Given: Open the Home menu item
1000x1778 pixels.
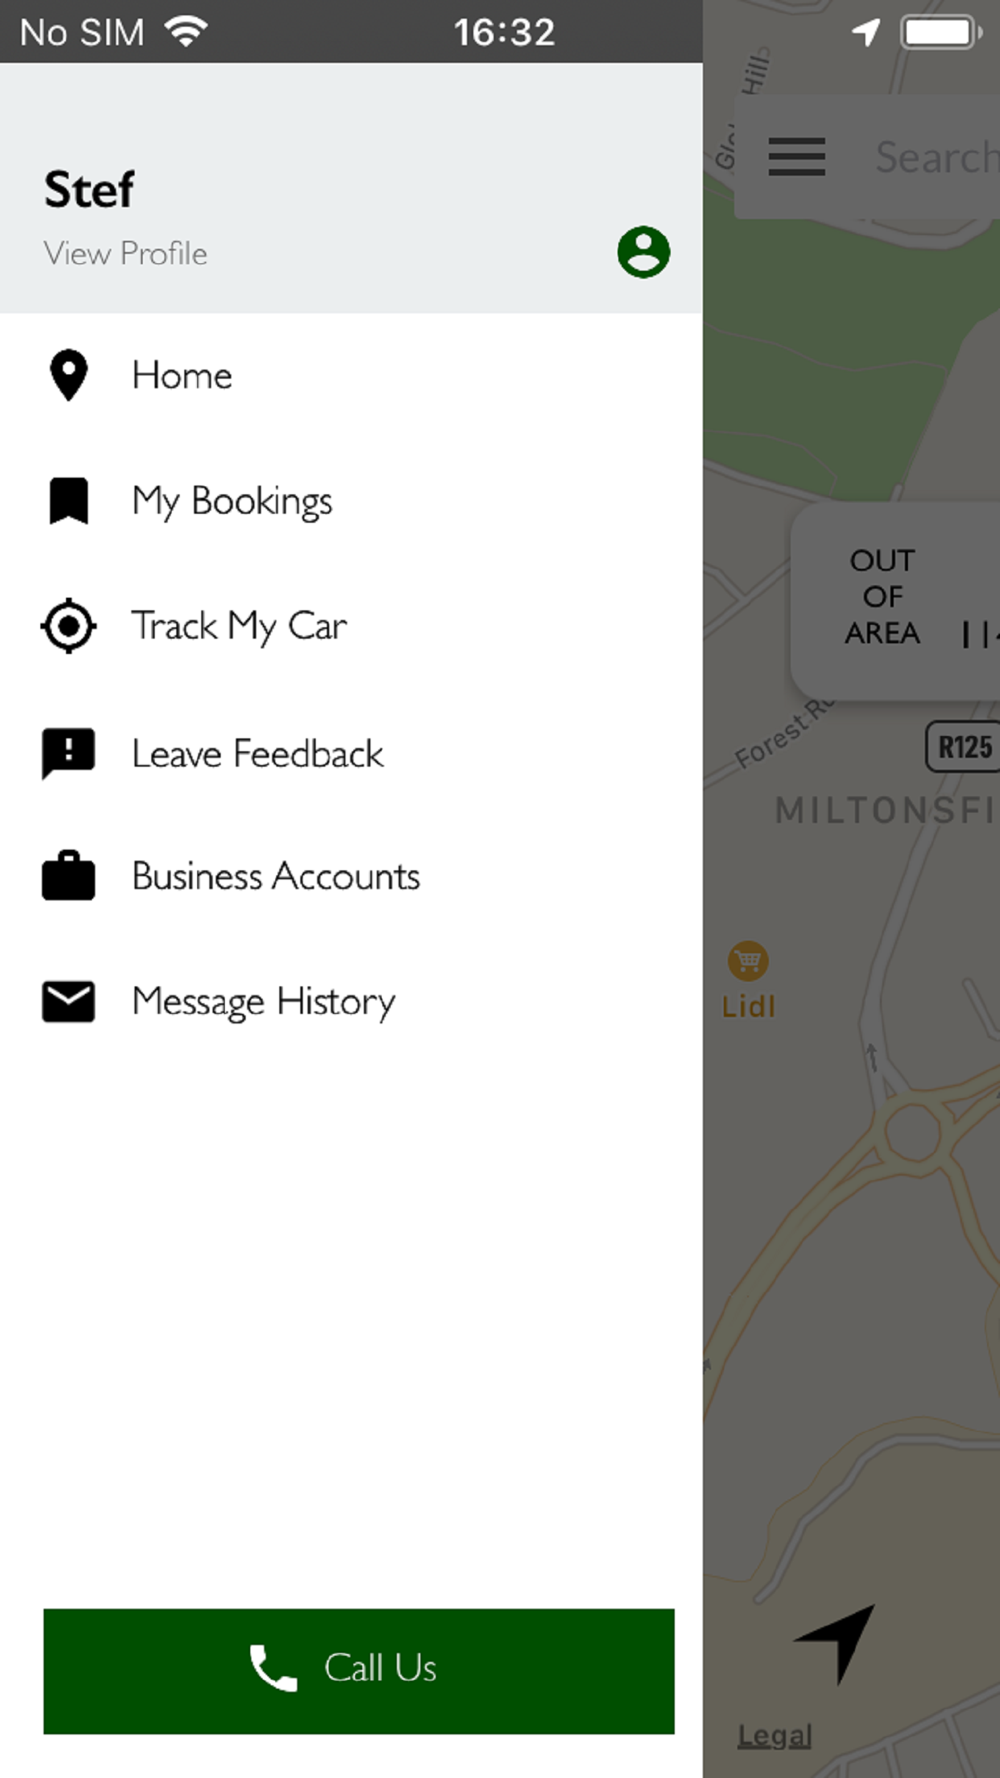Looking at the screenshot, I should click(x=351, y=376).
